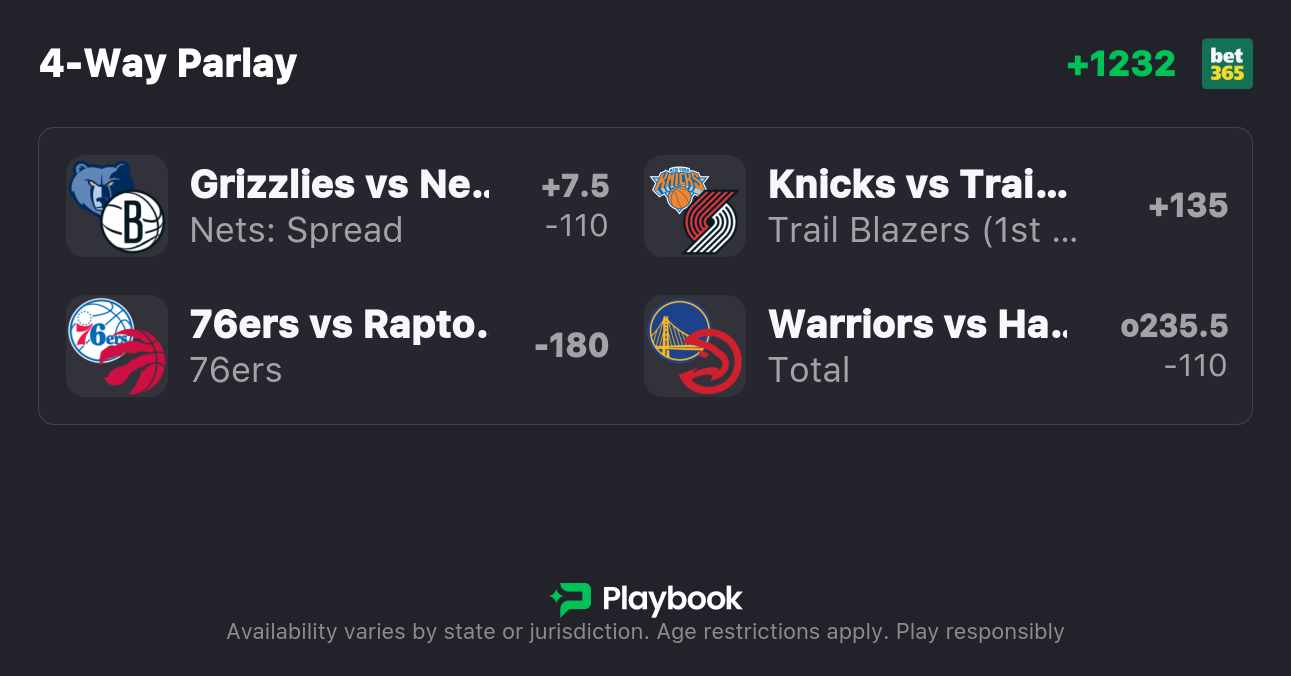Open the Knicks vs Trail Blazers matchup title
The width and height of the screenshot is (1291, 676).
pos(918,184)
